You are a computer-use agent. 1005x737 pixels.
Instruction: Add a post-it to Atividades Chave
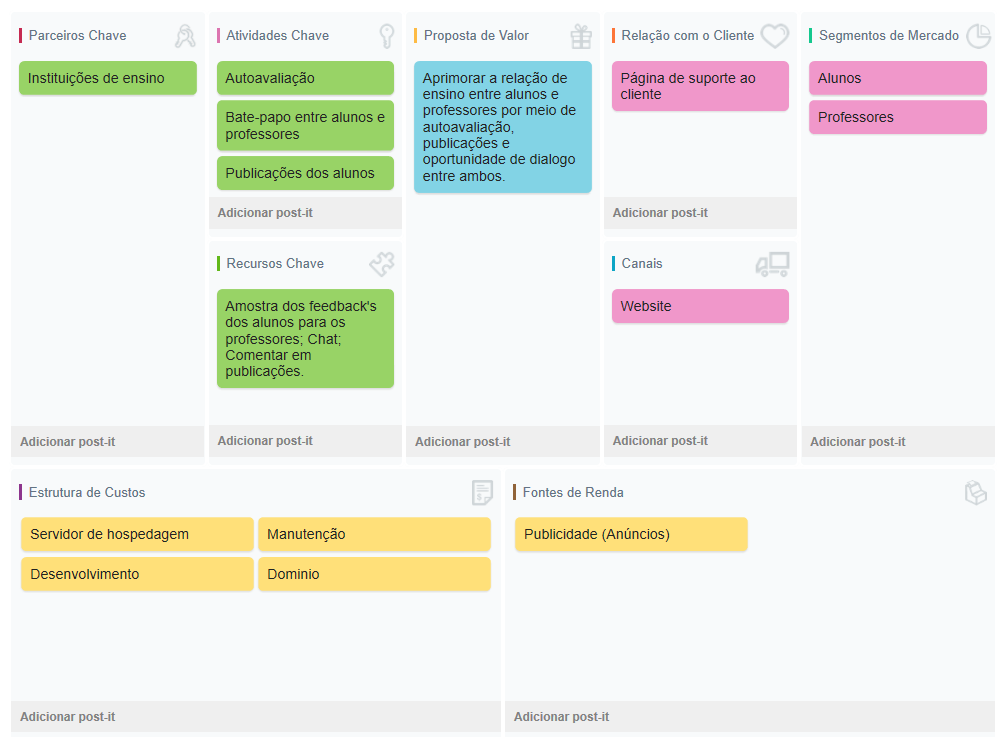[x=265, y=213]
